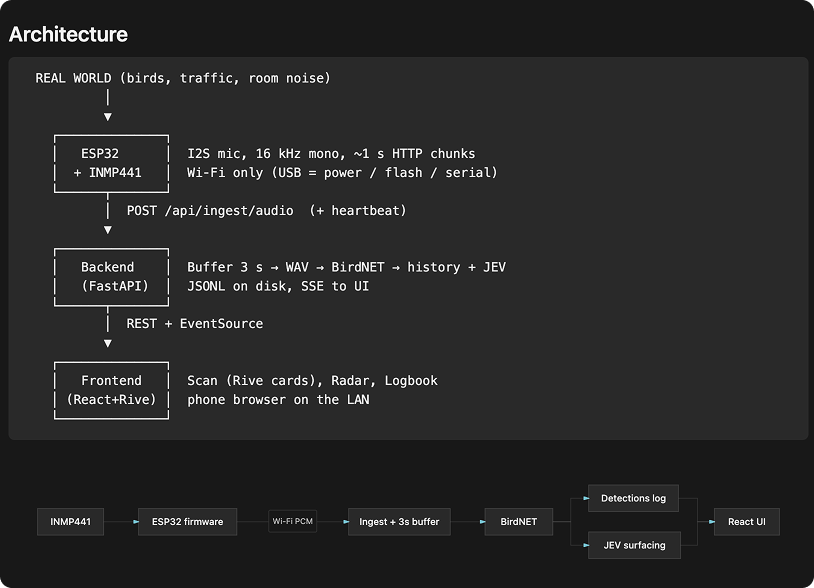Viewport: 814px width, 588px height.
Task: Select the "Detections log" flow node
Action: click(633, 498)
